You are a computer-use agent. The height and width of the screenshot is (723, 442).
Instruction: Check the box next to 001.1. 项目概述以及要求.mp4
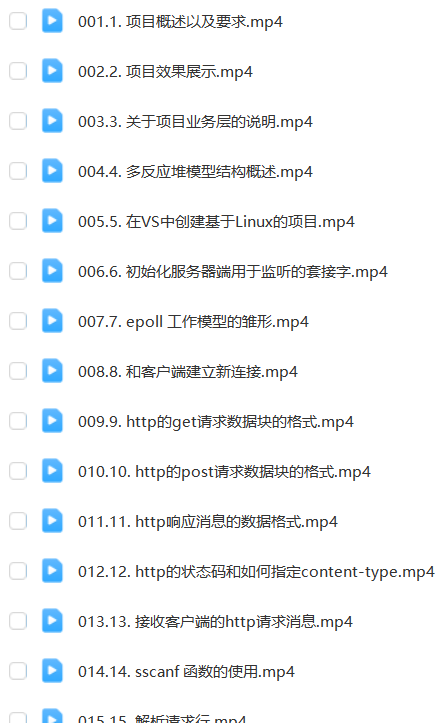18,21
